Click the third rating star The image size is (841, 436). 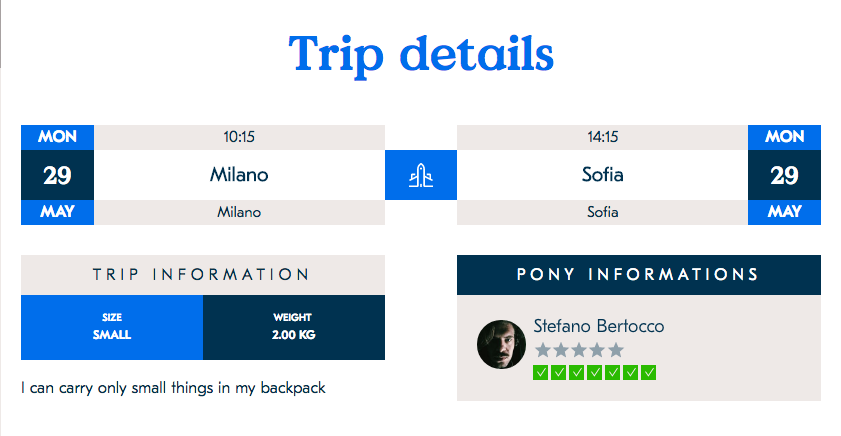click(x=579, y=350)
